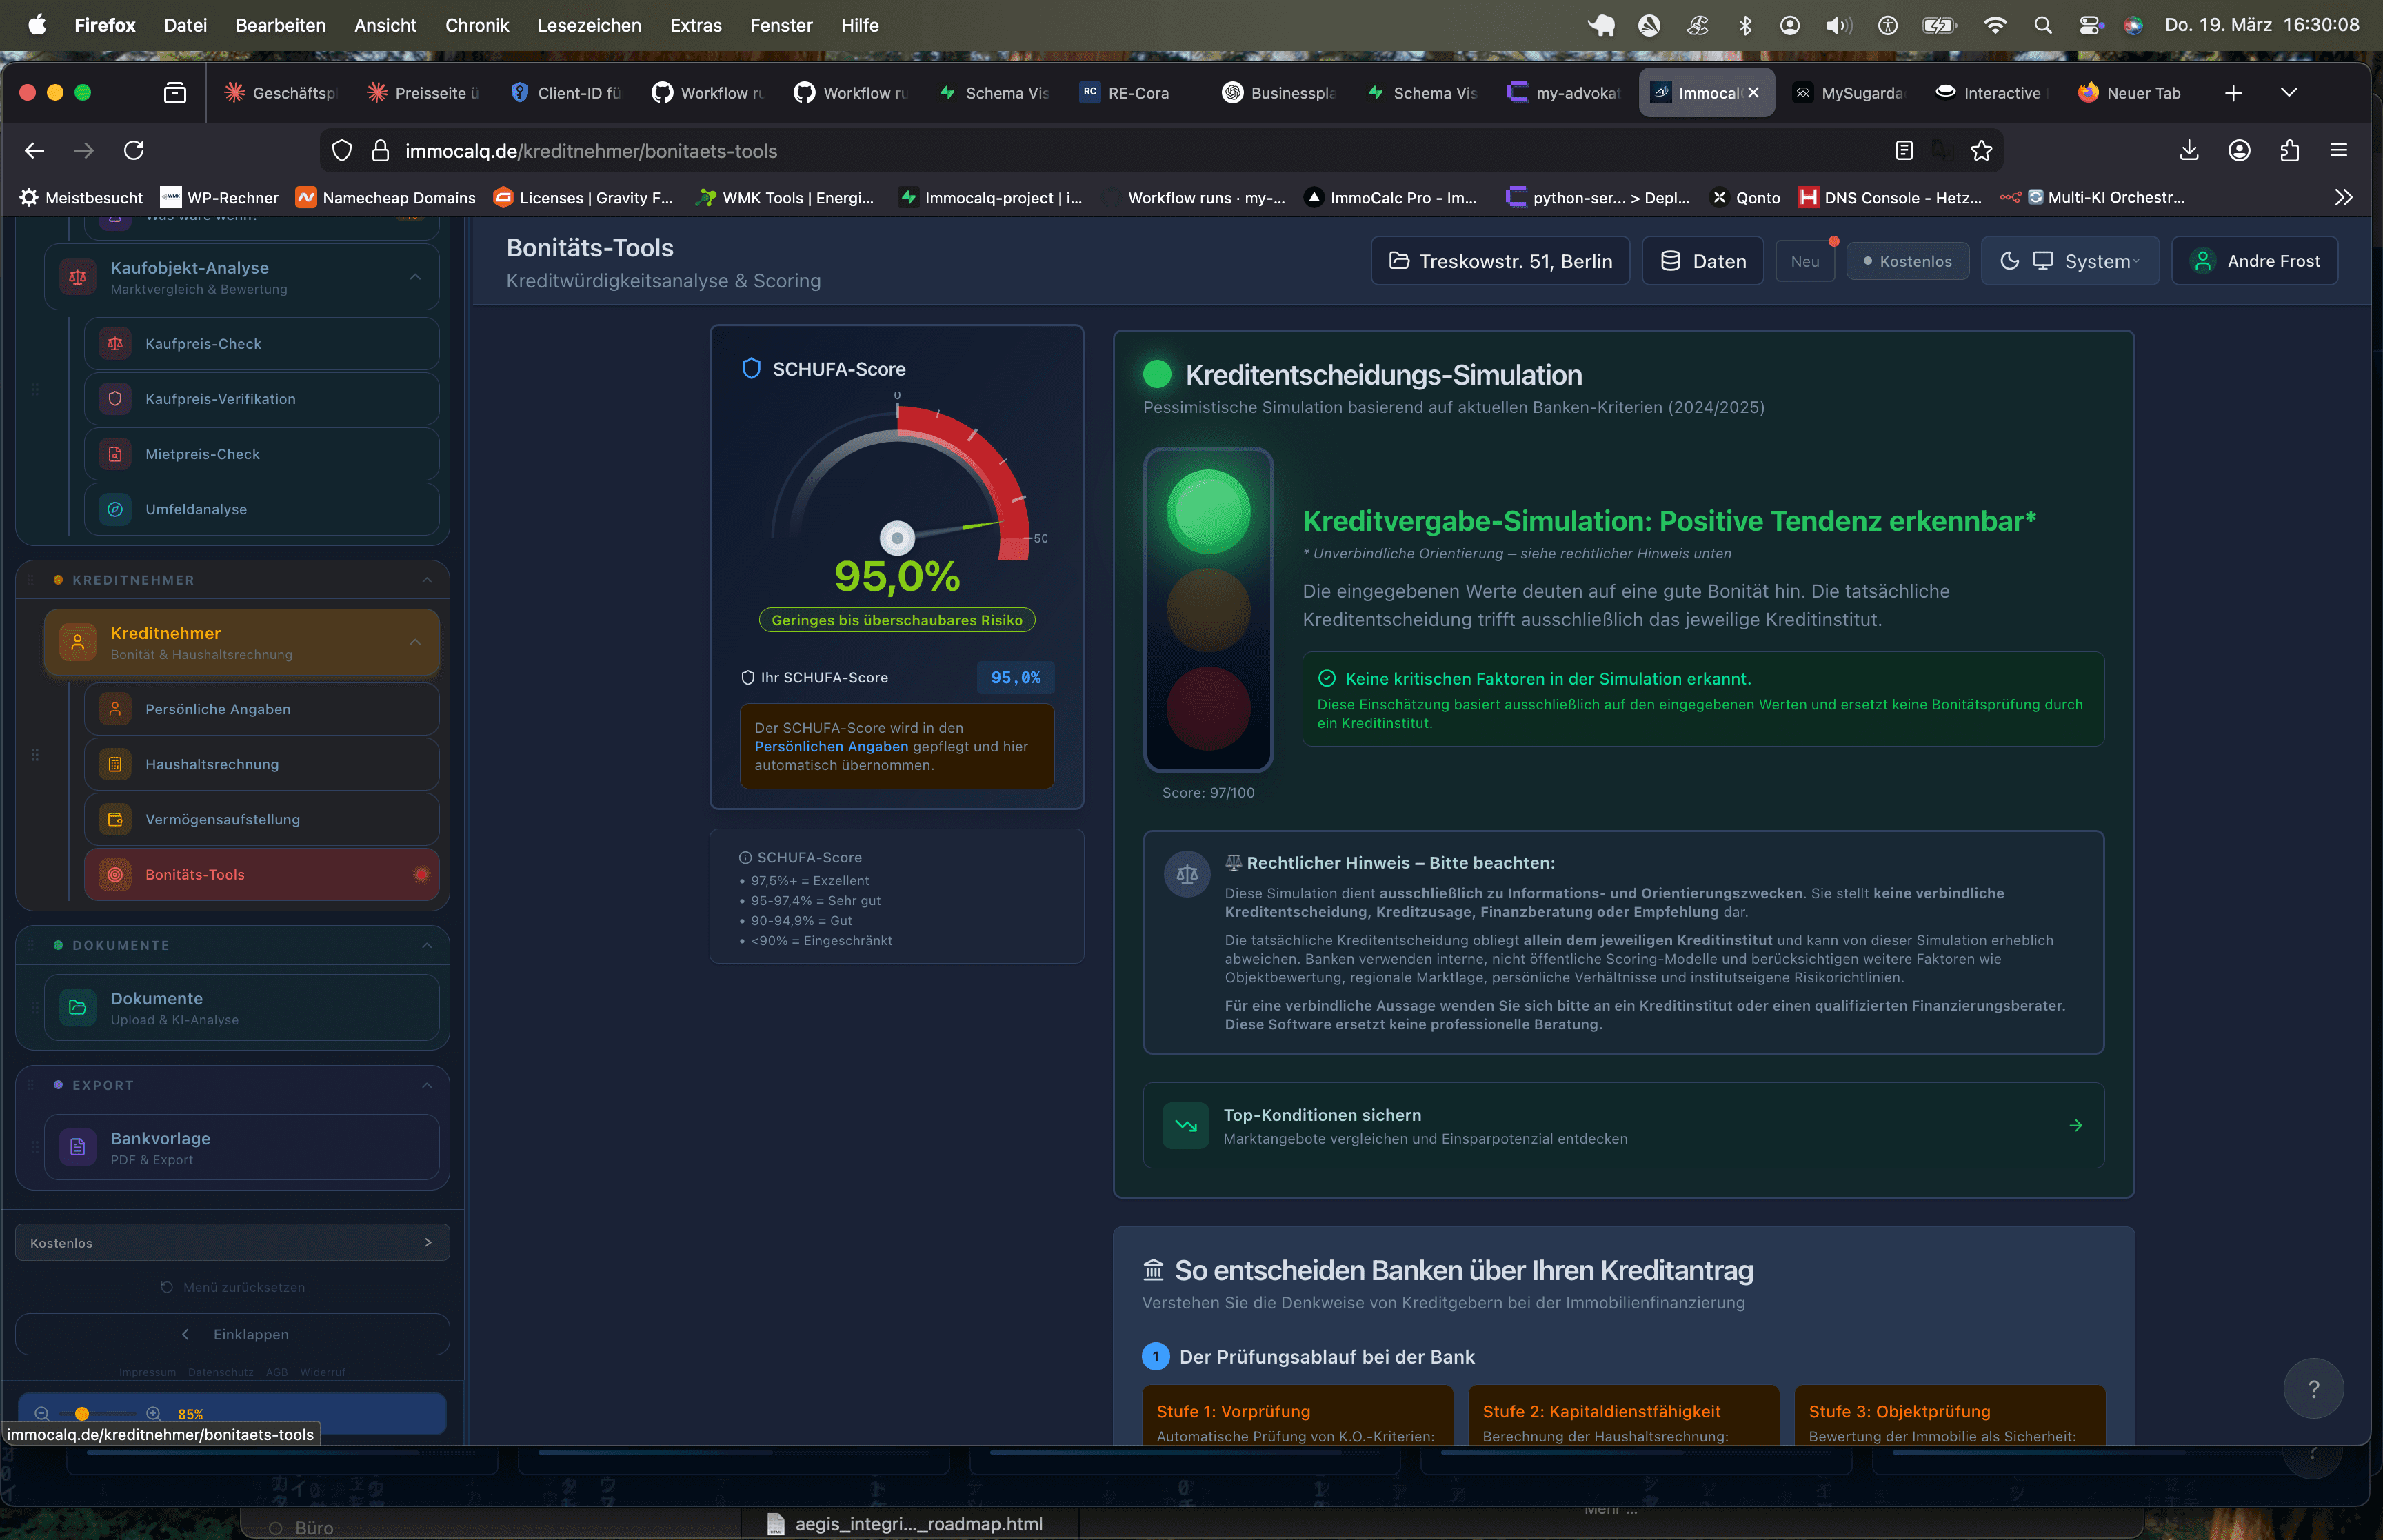
Task: Click Menü zurücksetzen in the sidebar
Action: click(x=233, y=1287)
